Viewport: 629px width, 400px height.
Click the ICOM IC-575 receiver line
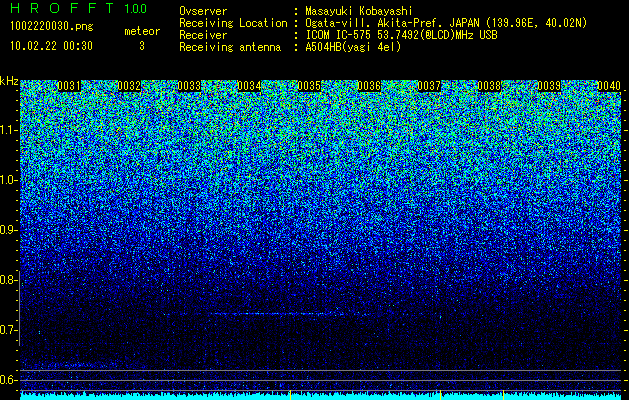pyautogui.click(x=402, y=35)
